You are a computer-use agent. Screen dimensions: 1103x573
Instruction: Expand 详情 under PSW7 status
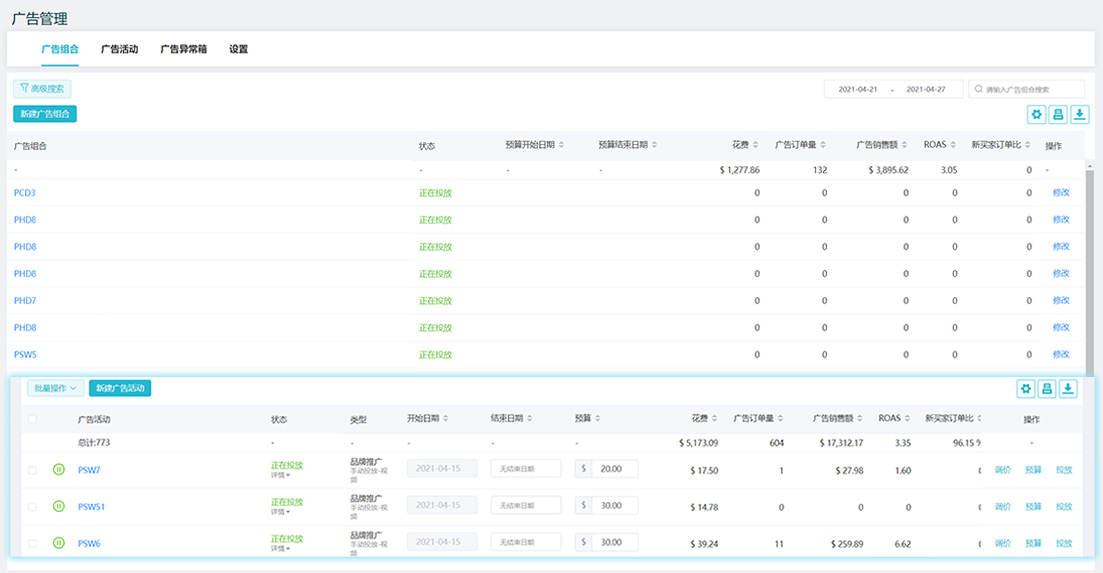[280, 475]
